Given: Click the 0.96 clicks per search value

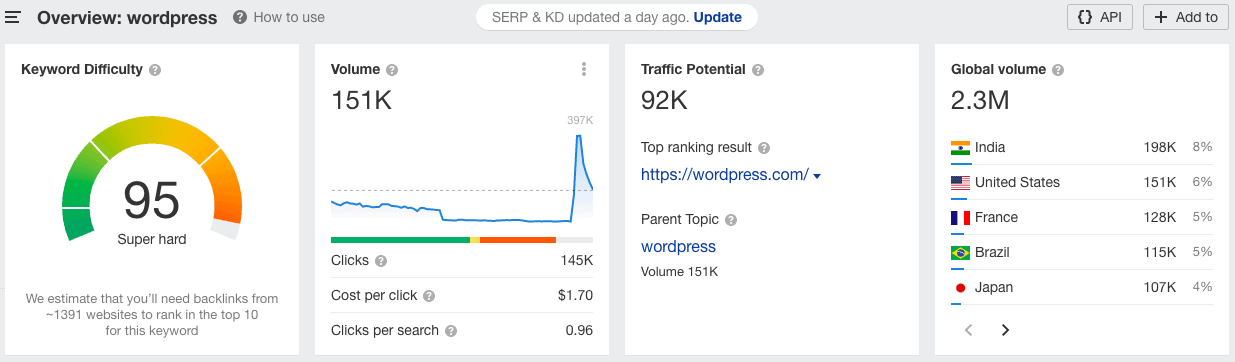Looking at the screenshot, I should [x=579, y=331].
